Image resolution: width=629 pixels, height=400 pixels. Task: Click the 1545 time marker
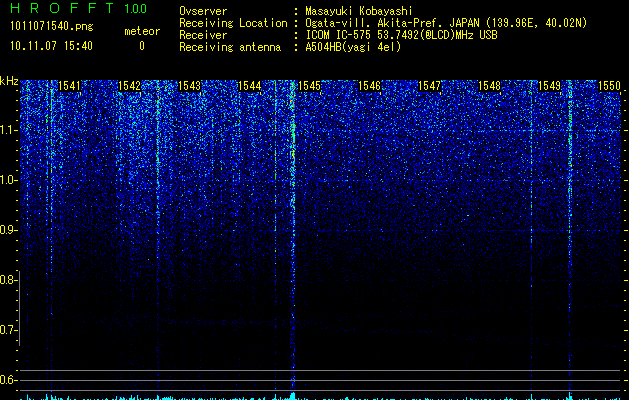tap(310, 86)
